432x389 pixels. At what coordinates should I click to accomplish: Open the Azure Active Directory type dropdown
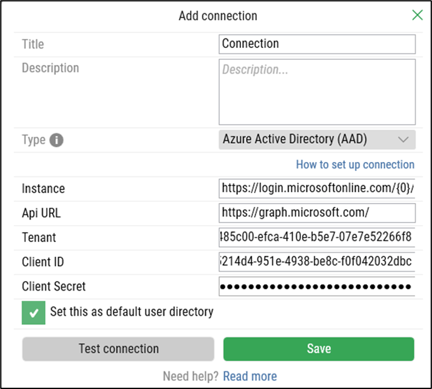(317, 139)
